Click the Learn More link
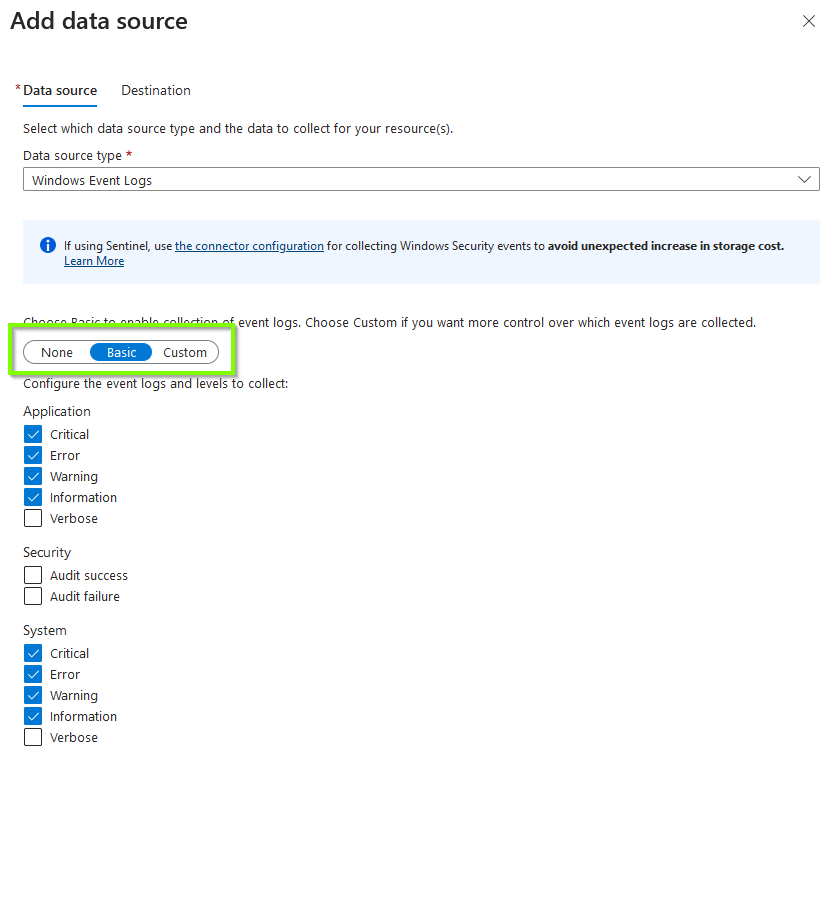The height and width of the screenshot is (897, 833). (93, 260)
